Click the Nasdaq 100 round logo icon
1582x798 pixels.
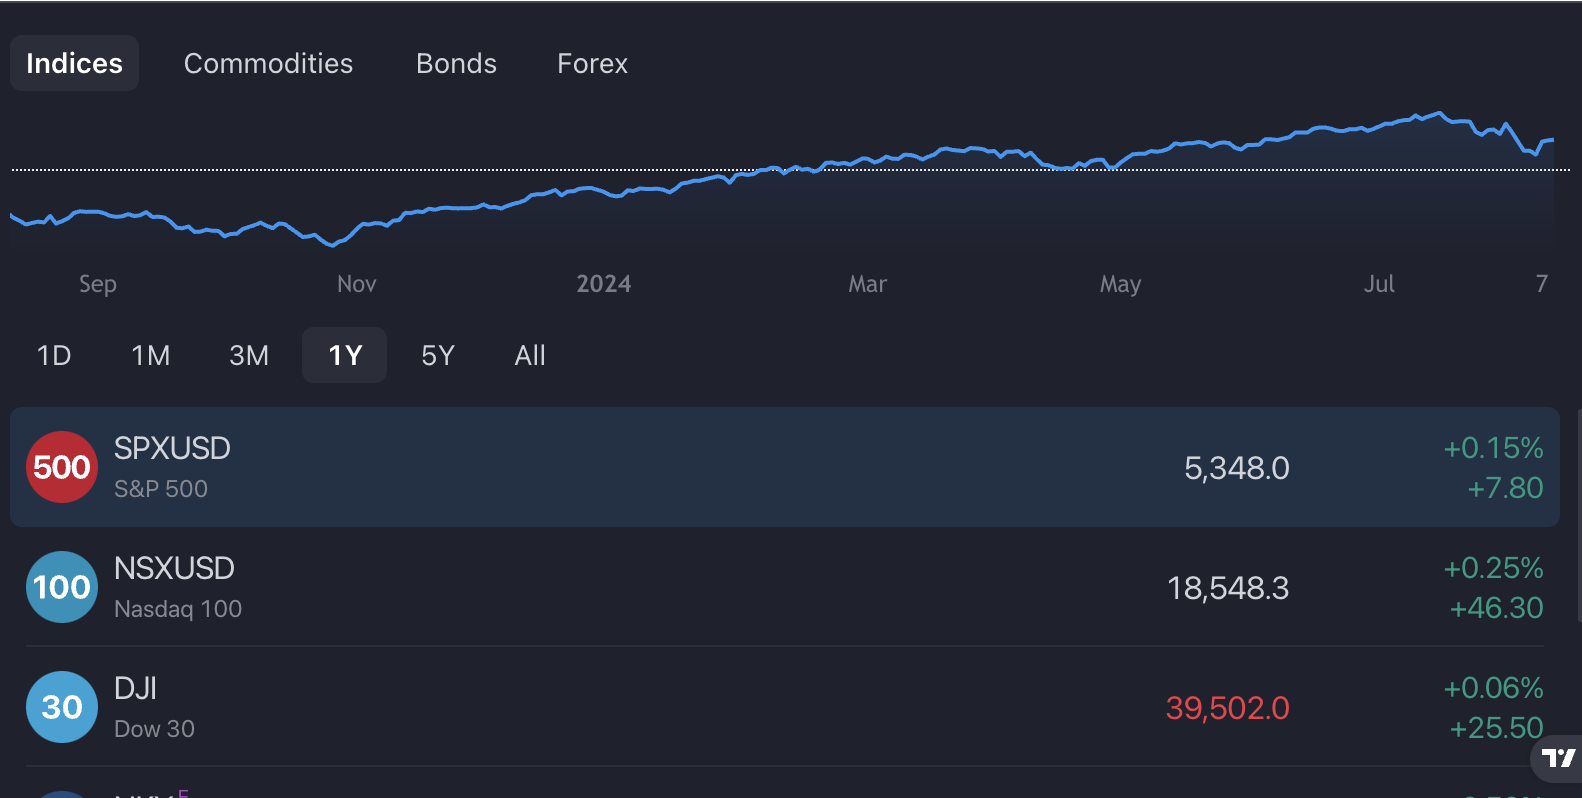click(62, 587)
